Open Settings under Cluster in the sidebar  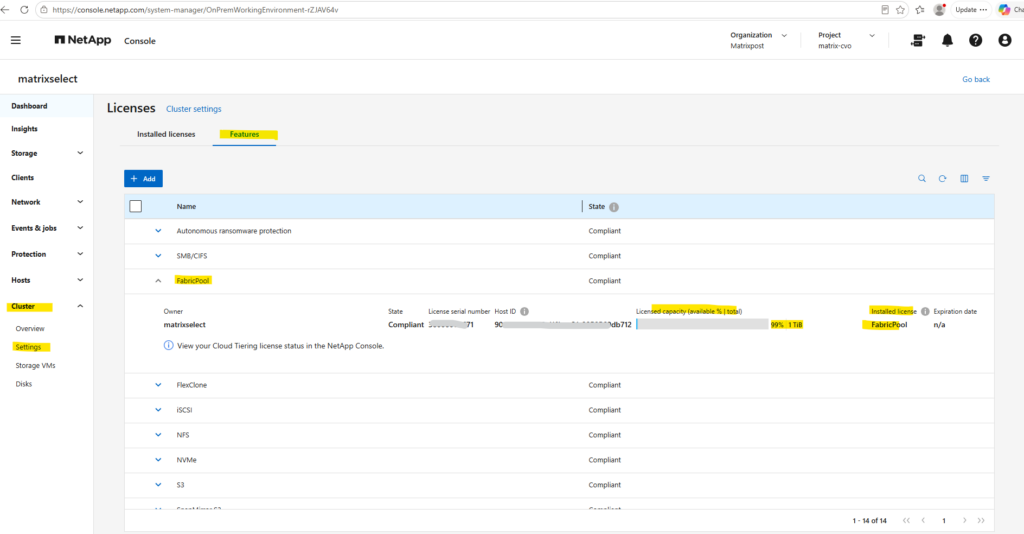coord(28,347)
